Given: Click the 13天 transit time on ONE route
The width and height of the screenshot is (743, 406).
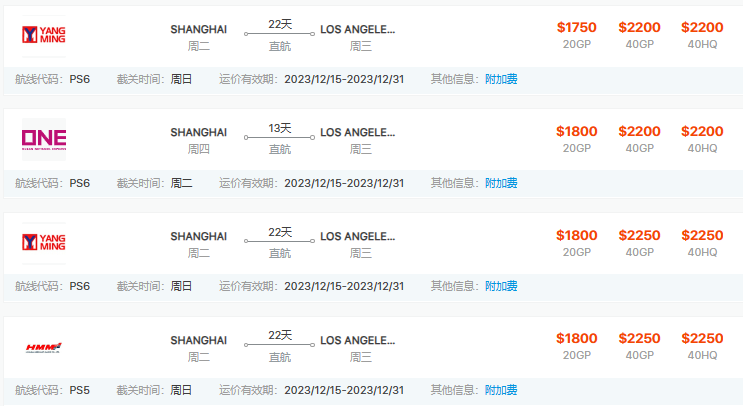Looking at the screenshot, I should 280,128.
